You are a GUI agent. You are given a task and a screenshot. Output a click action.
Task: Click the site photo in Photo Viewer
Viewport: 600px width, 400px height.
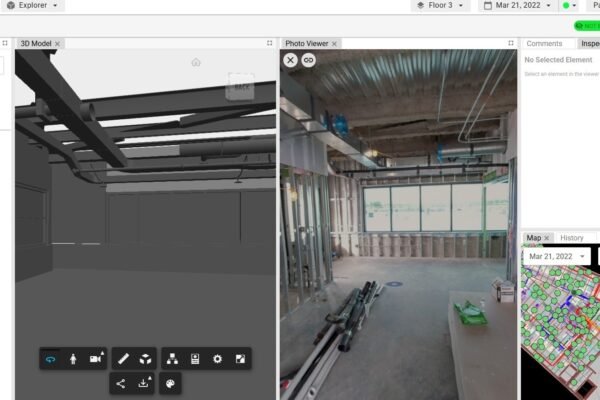click(398, 225)
